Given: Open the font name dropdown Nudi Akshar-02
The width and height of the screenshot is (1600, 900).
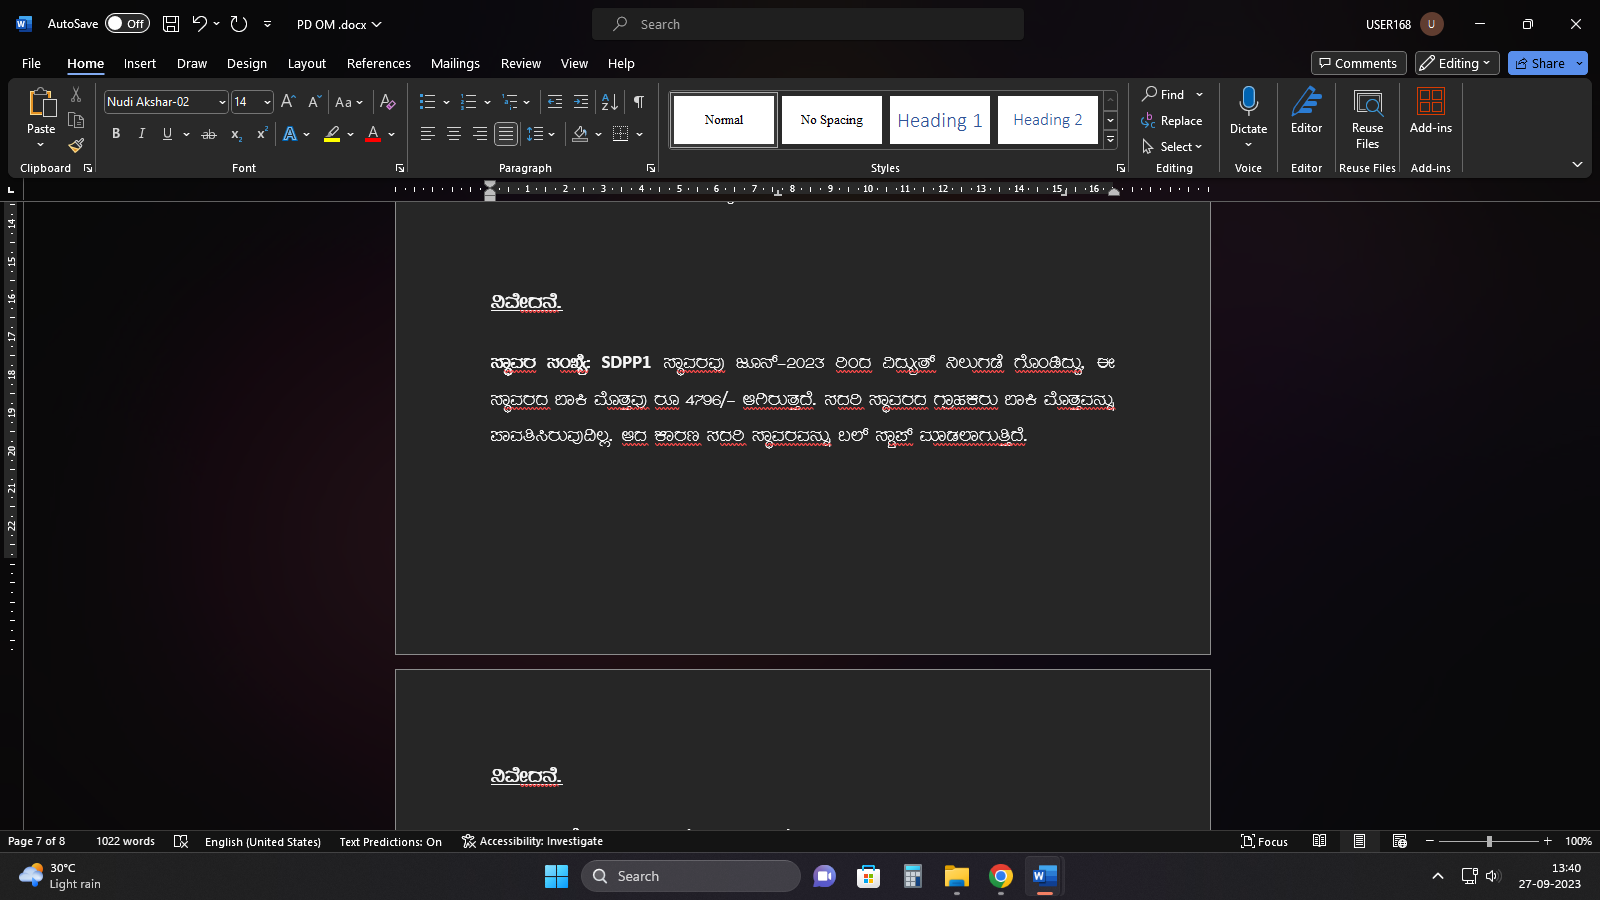Looking at the screenshot, I should pyautogui.click(x=222, y=102).
